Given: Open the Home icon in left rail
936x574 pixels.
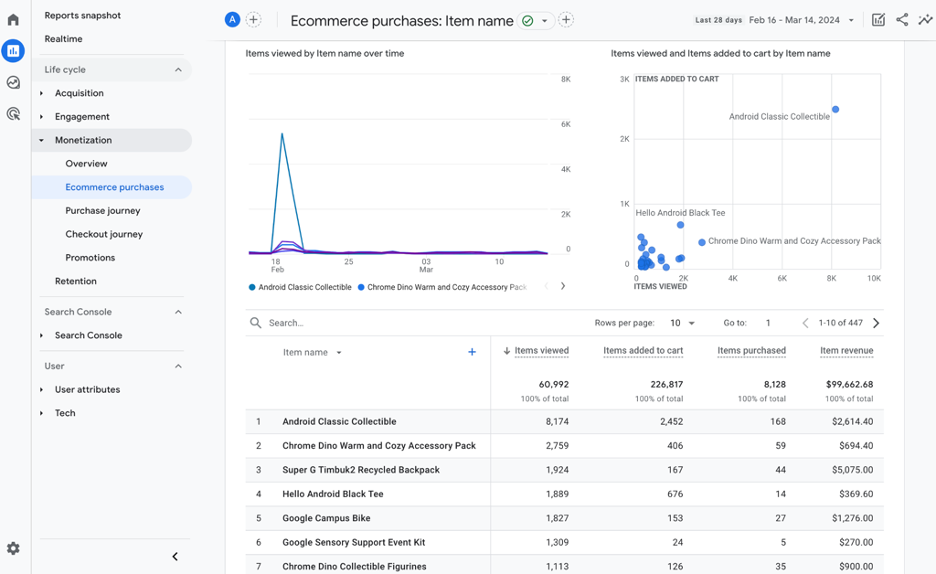Looking at the screenshot, I should (13, 20).
